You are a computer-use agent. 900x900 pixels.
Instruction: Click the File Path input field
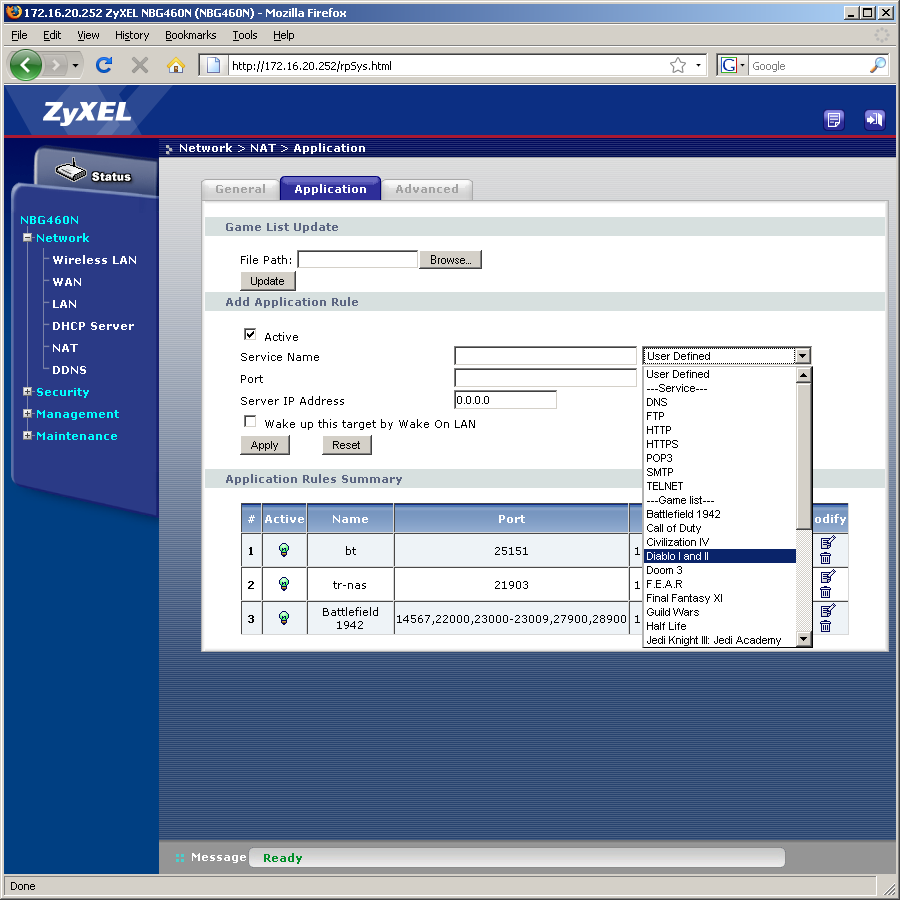pyautogui.click(x=358, y=259)
